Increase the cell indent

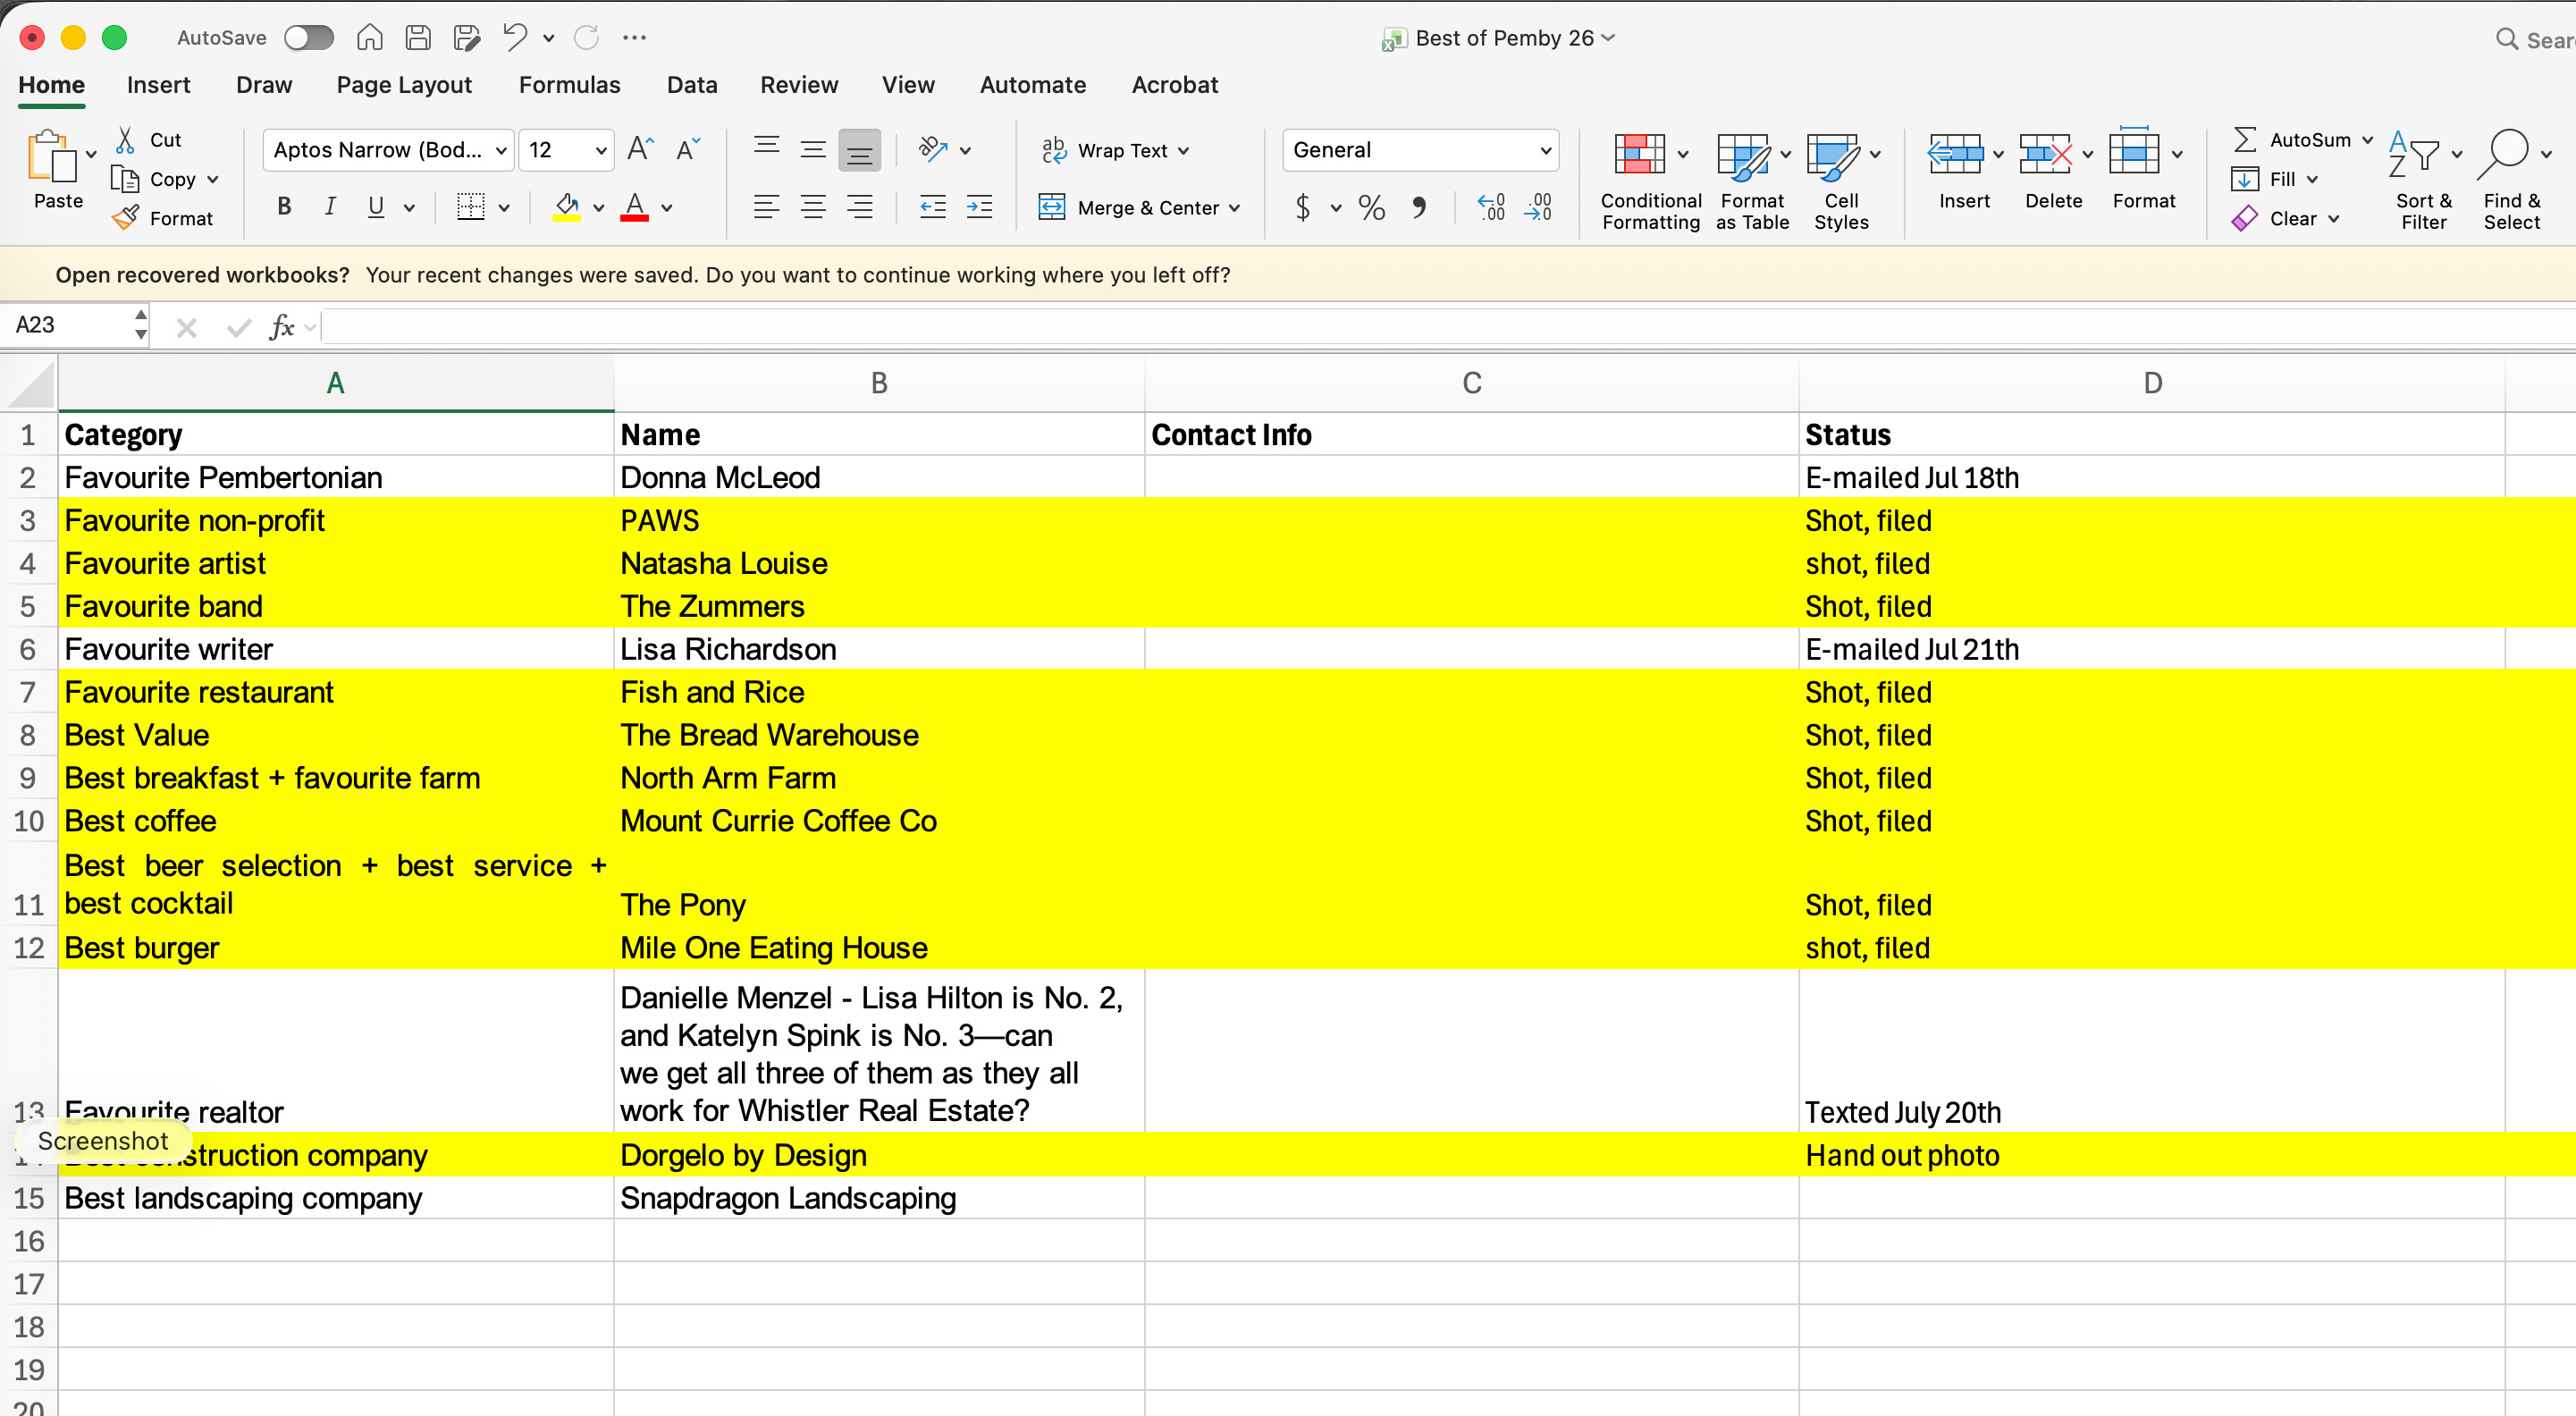pos(980,208)
